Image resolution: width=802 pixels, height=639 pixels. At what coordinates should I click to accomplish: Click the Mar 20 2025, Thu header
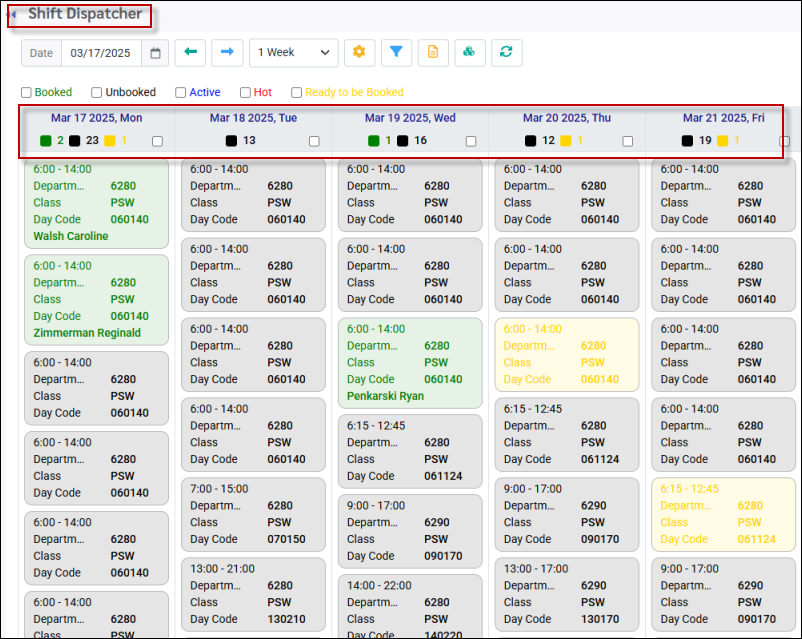pyautogui.click(x=567, y=118)
